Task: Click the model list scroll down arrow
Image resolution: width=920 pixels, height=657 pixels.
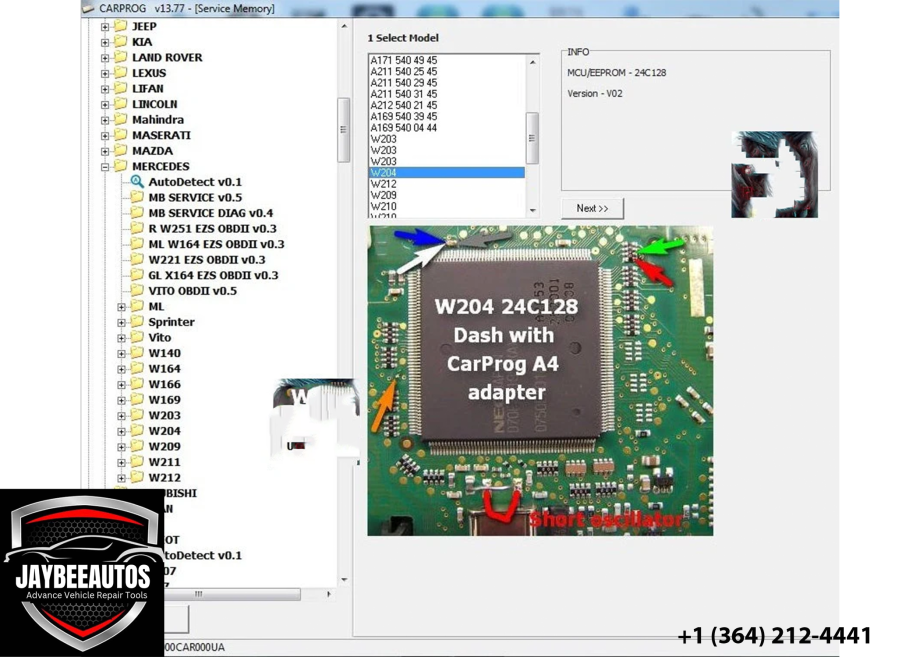Action: click(532, 211)
